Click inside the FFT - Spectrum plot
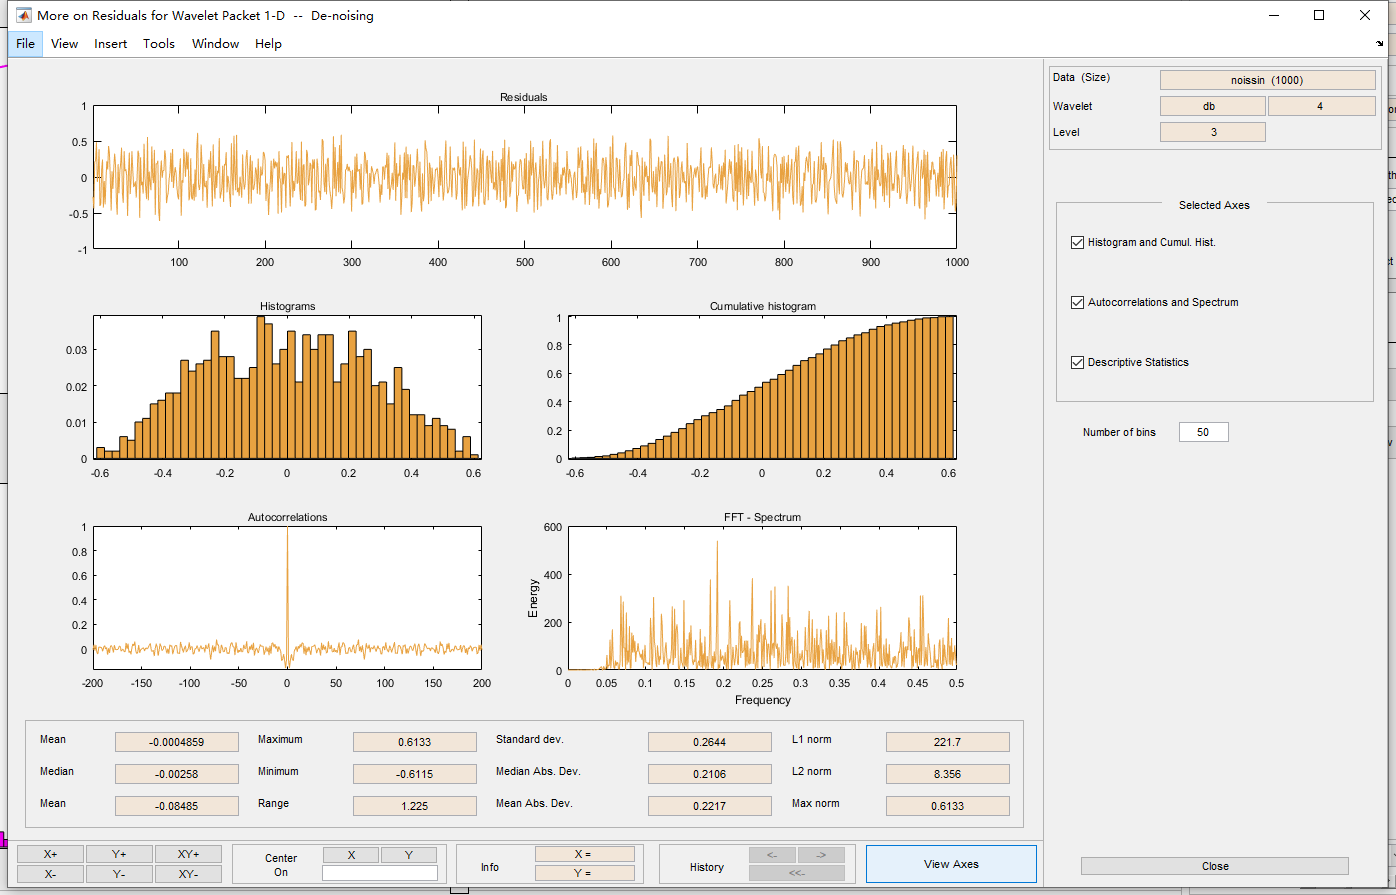 click(762, 598)
